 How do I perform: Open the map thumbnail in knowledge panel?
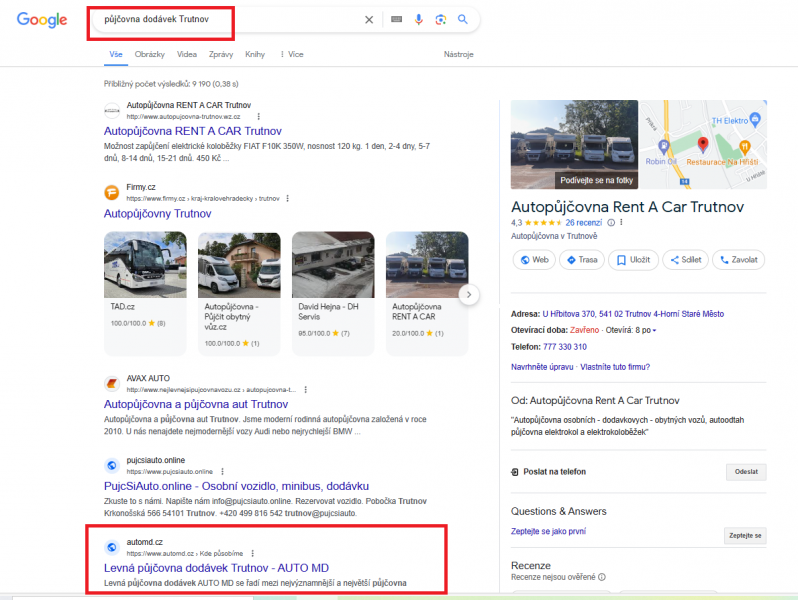[x=703, y=145]
